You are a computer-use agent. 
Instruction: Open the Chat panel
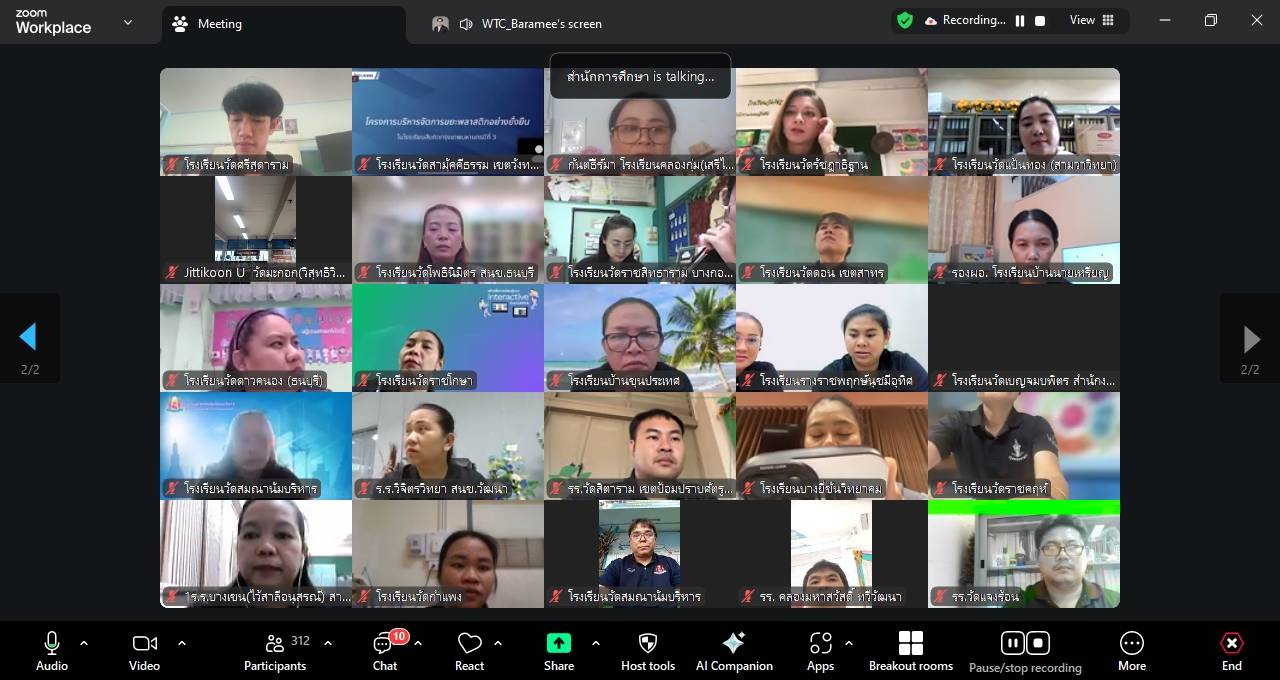tap(385, 651)
